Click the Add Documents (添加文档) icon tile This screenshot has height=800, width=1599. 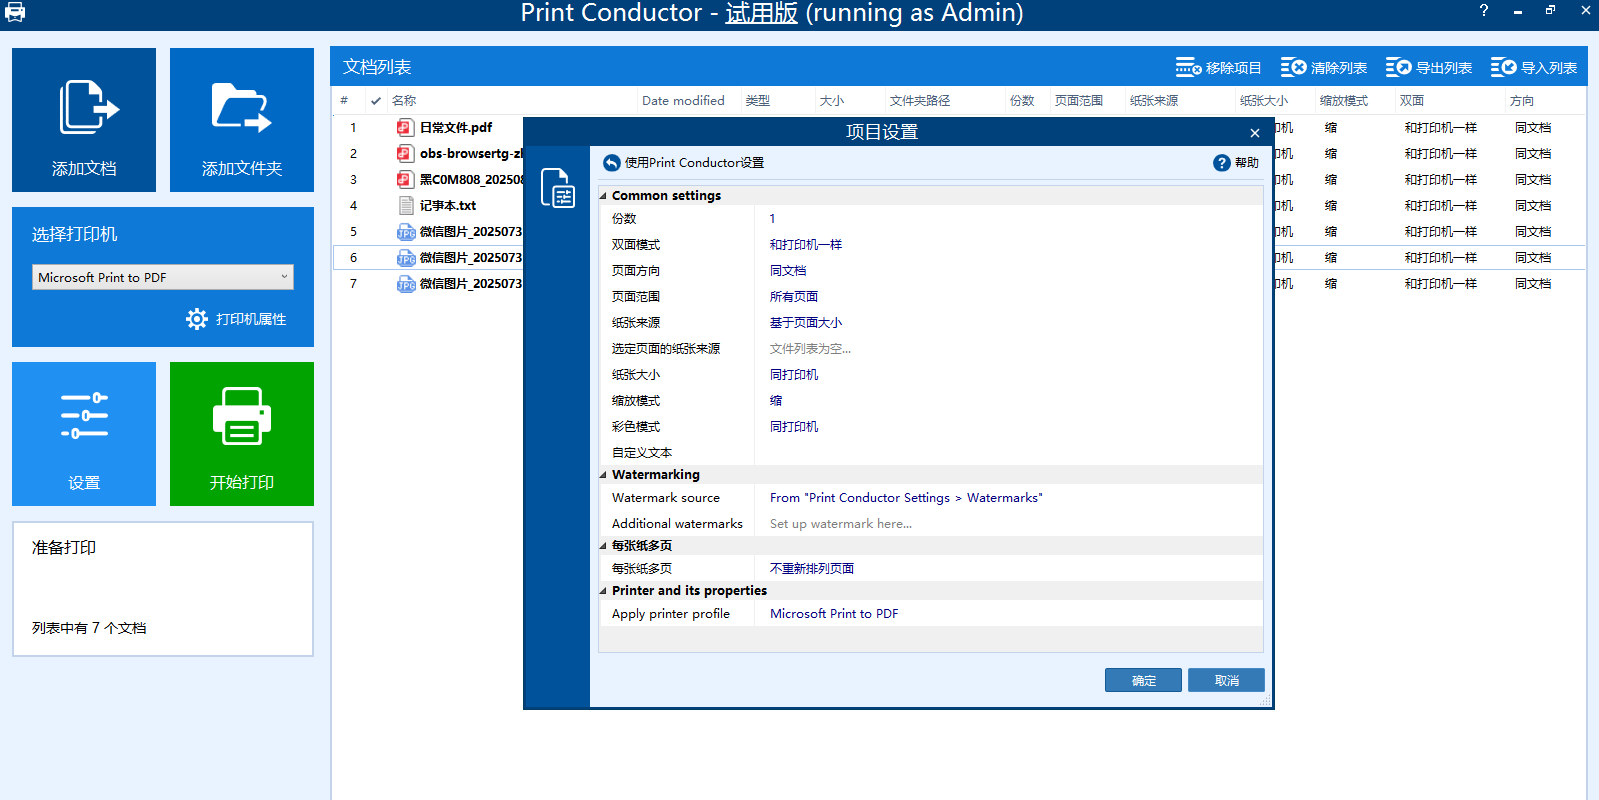point(84,119)
